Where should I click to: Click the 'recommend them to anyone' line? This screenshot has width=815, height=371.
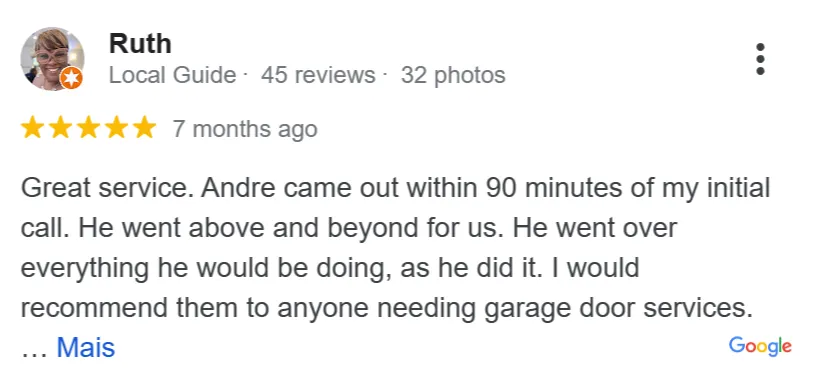click(387, 309)
